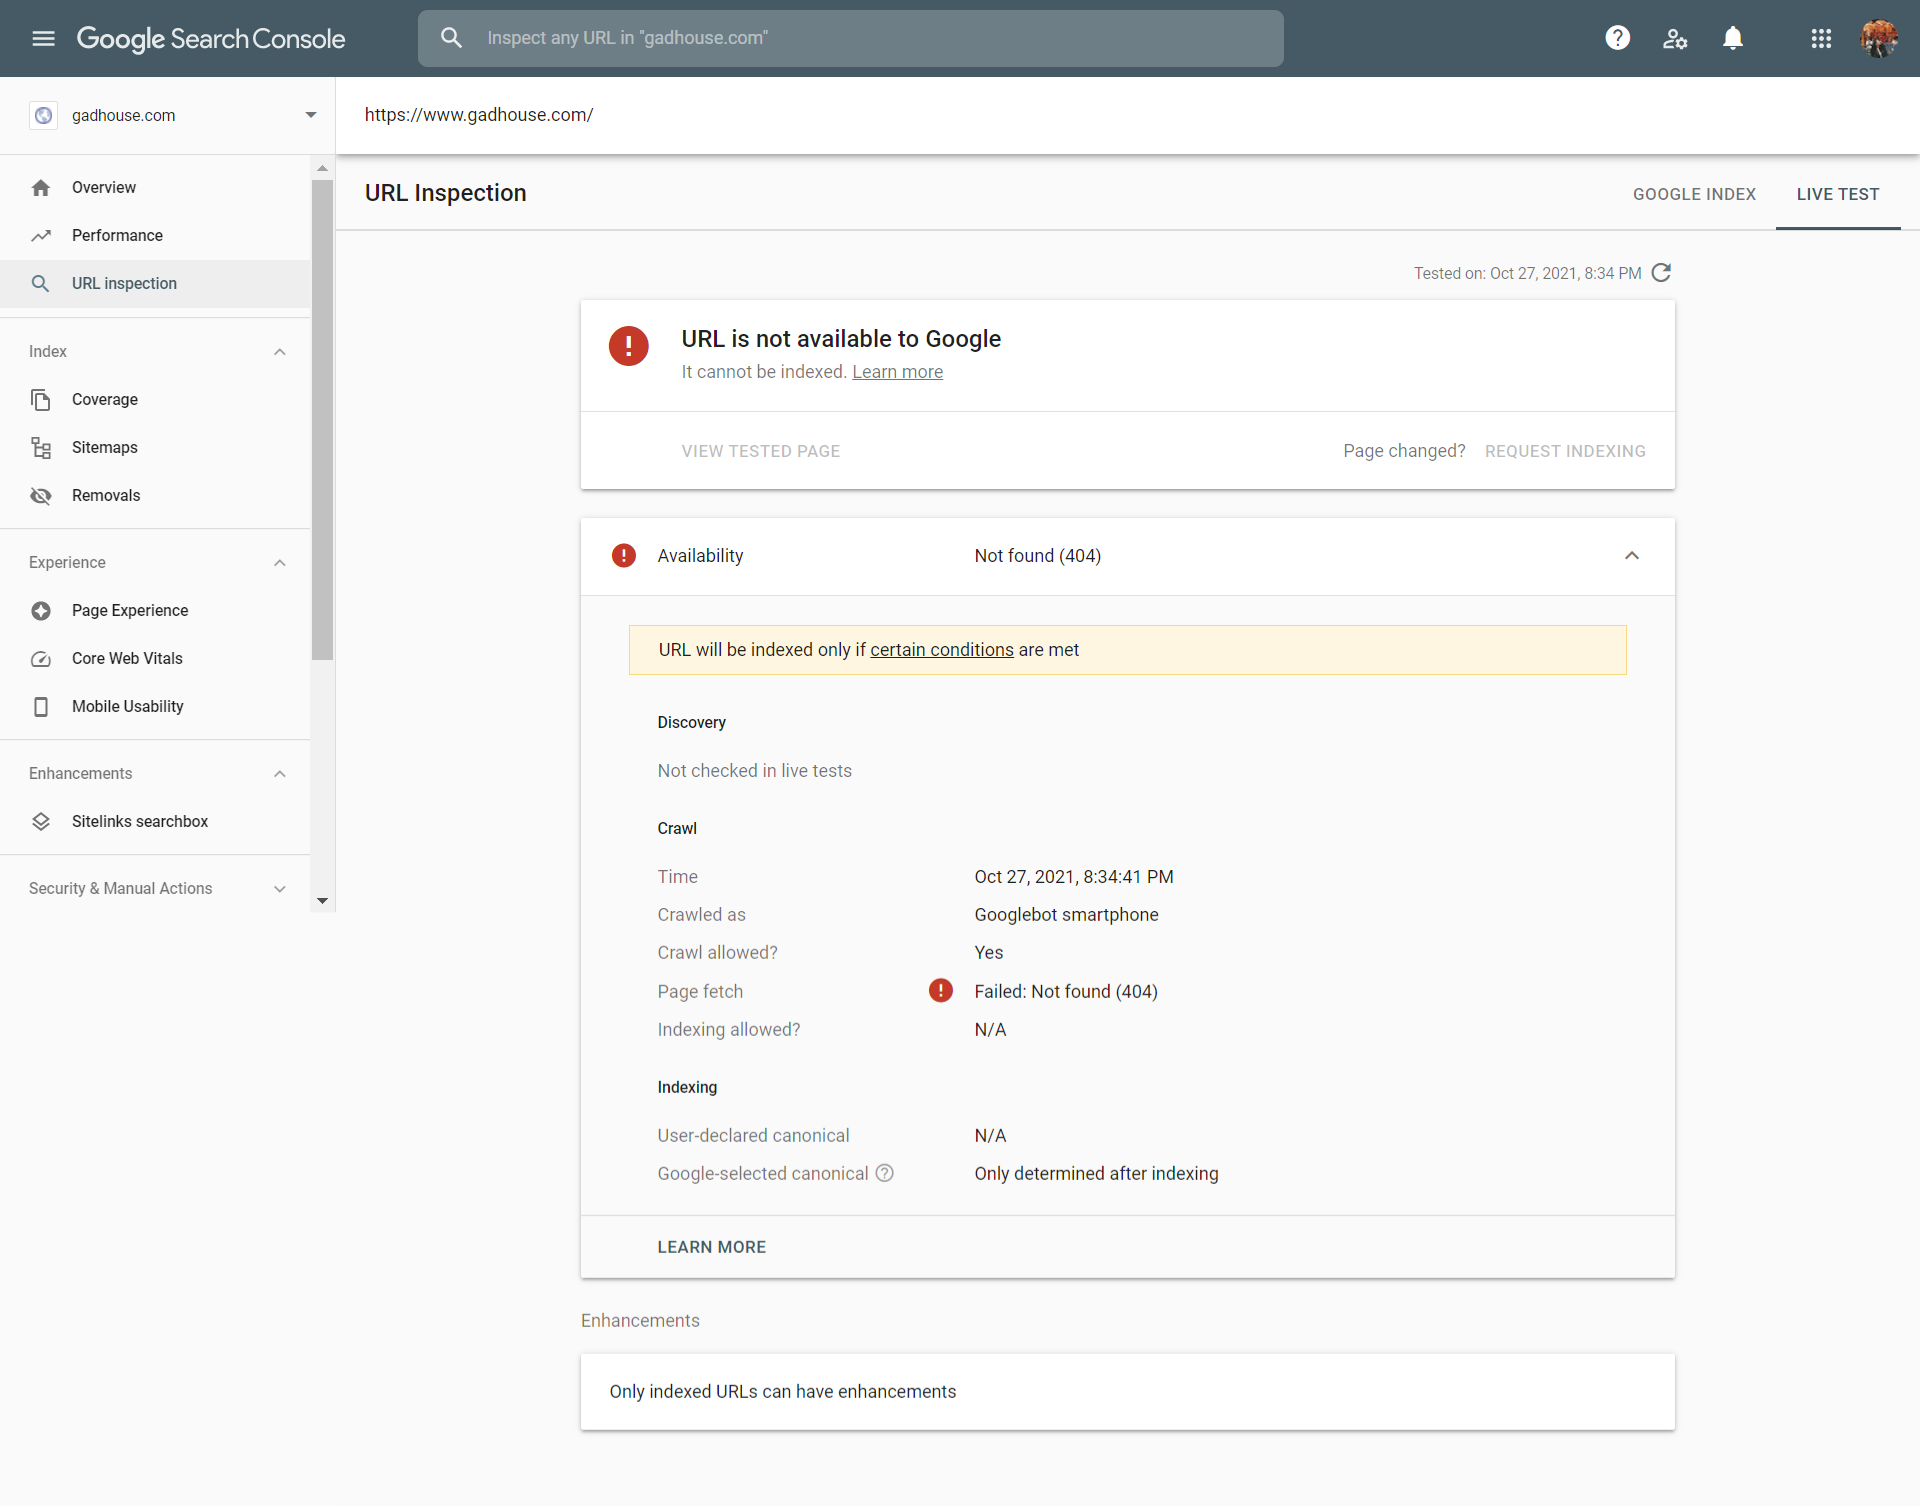Image resolution: width=1920 pixels, height=1507 pixels.
Task: Click help icon beside Google-selected canonical
Action: click(x=885, y=1173)
